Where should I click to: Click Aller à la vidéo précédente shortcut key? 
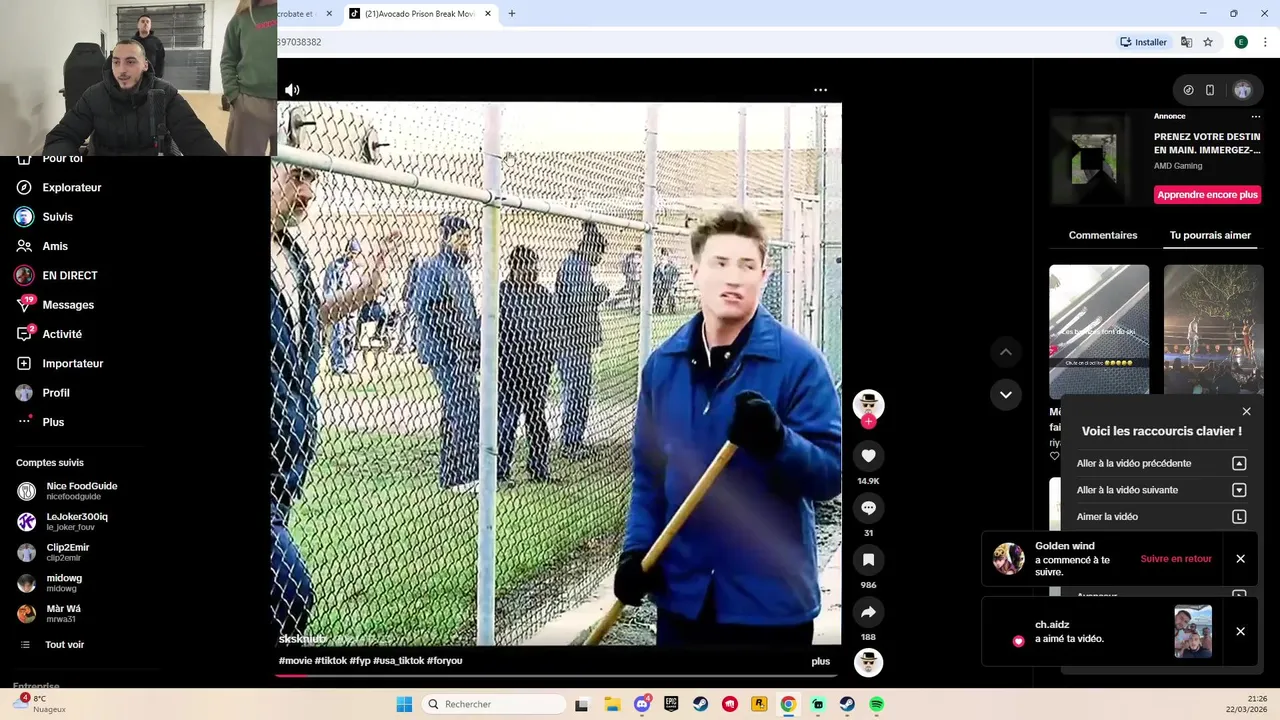[x=1239, y=463]
